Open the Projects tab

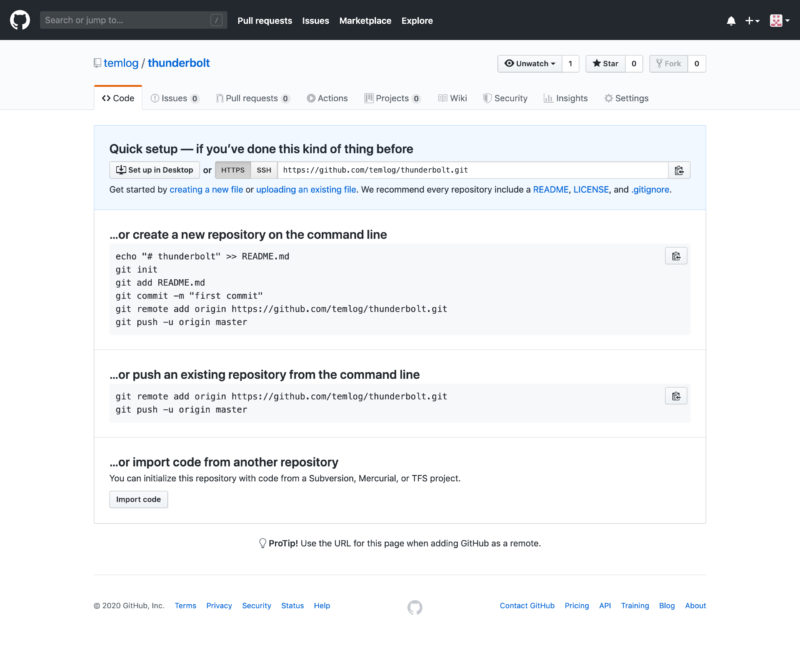[x=392, y=98]
